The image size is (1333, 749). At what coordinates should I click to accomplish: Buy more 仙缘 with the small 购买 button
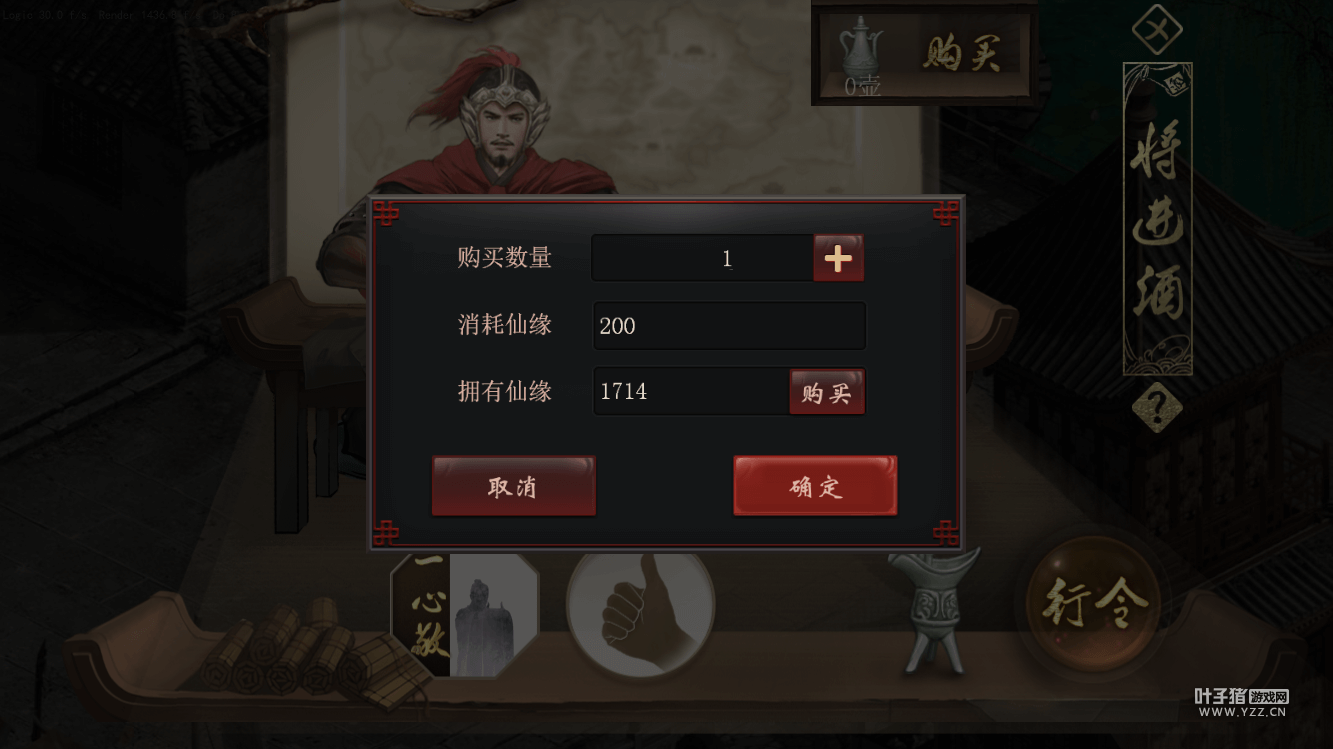(x=827, y=392)
